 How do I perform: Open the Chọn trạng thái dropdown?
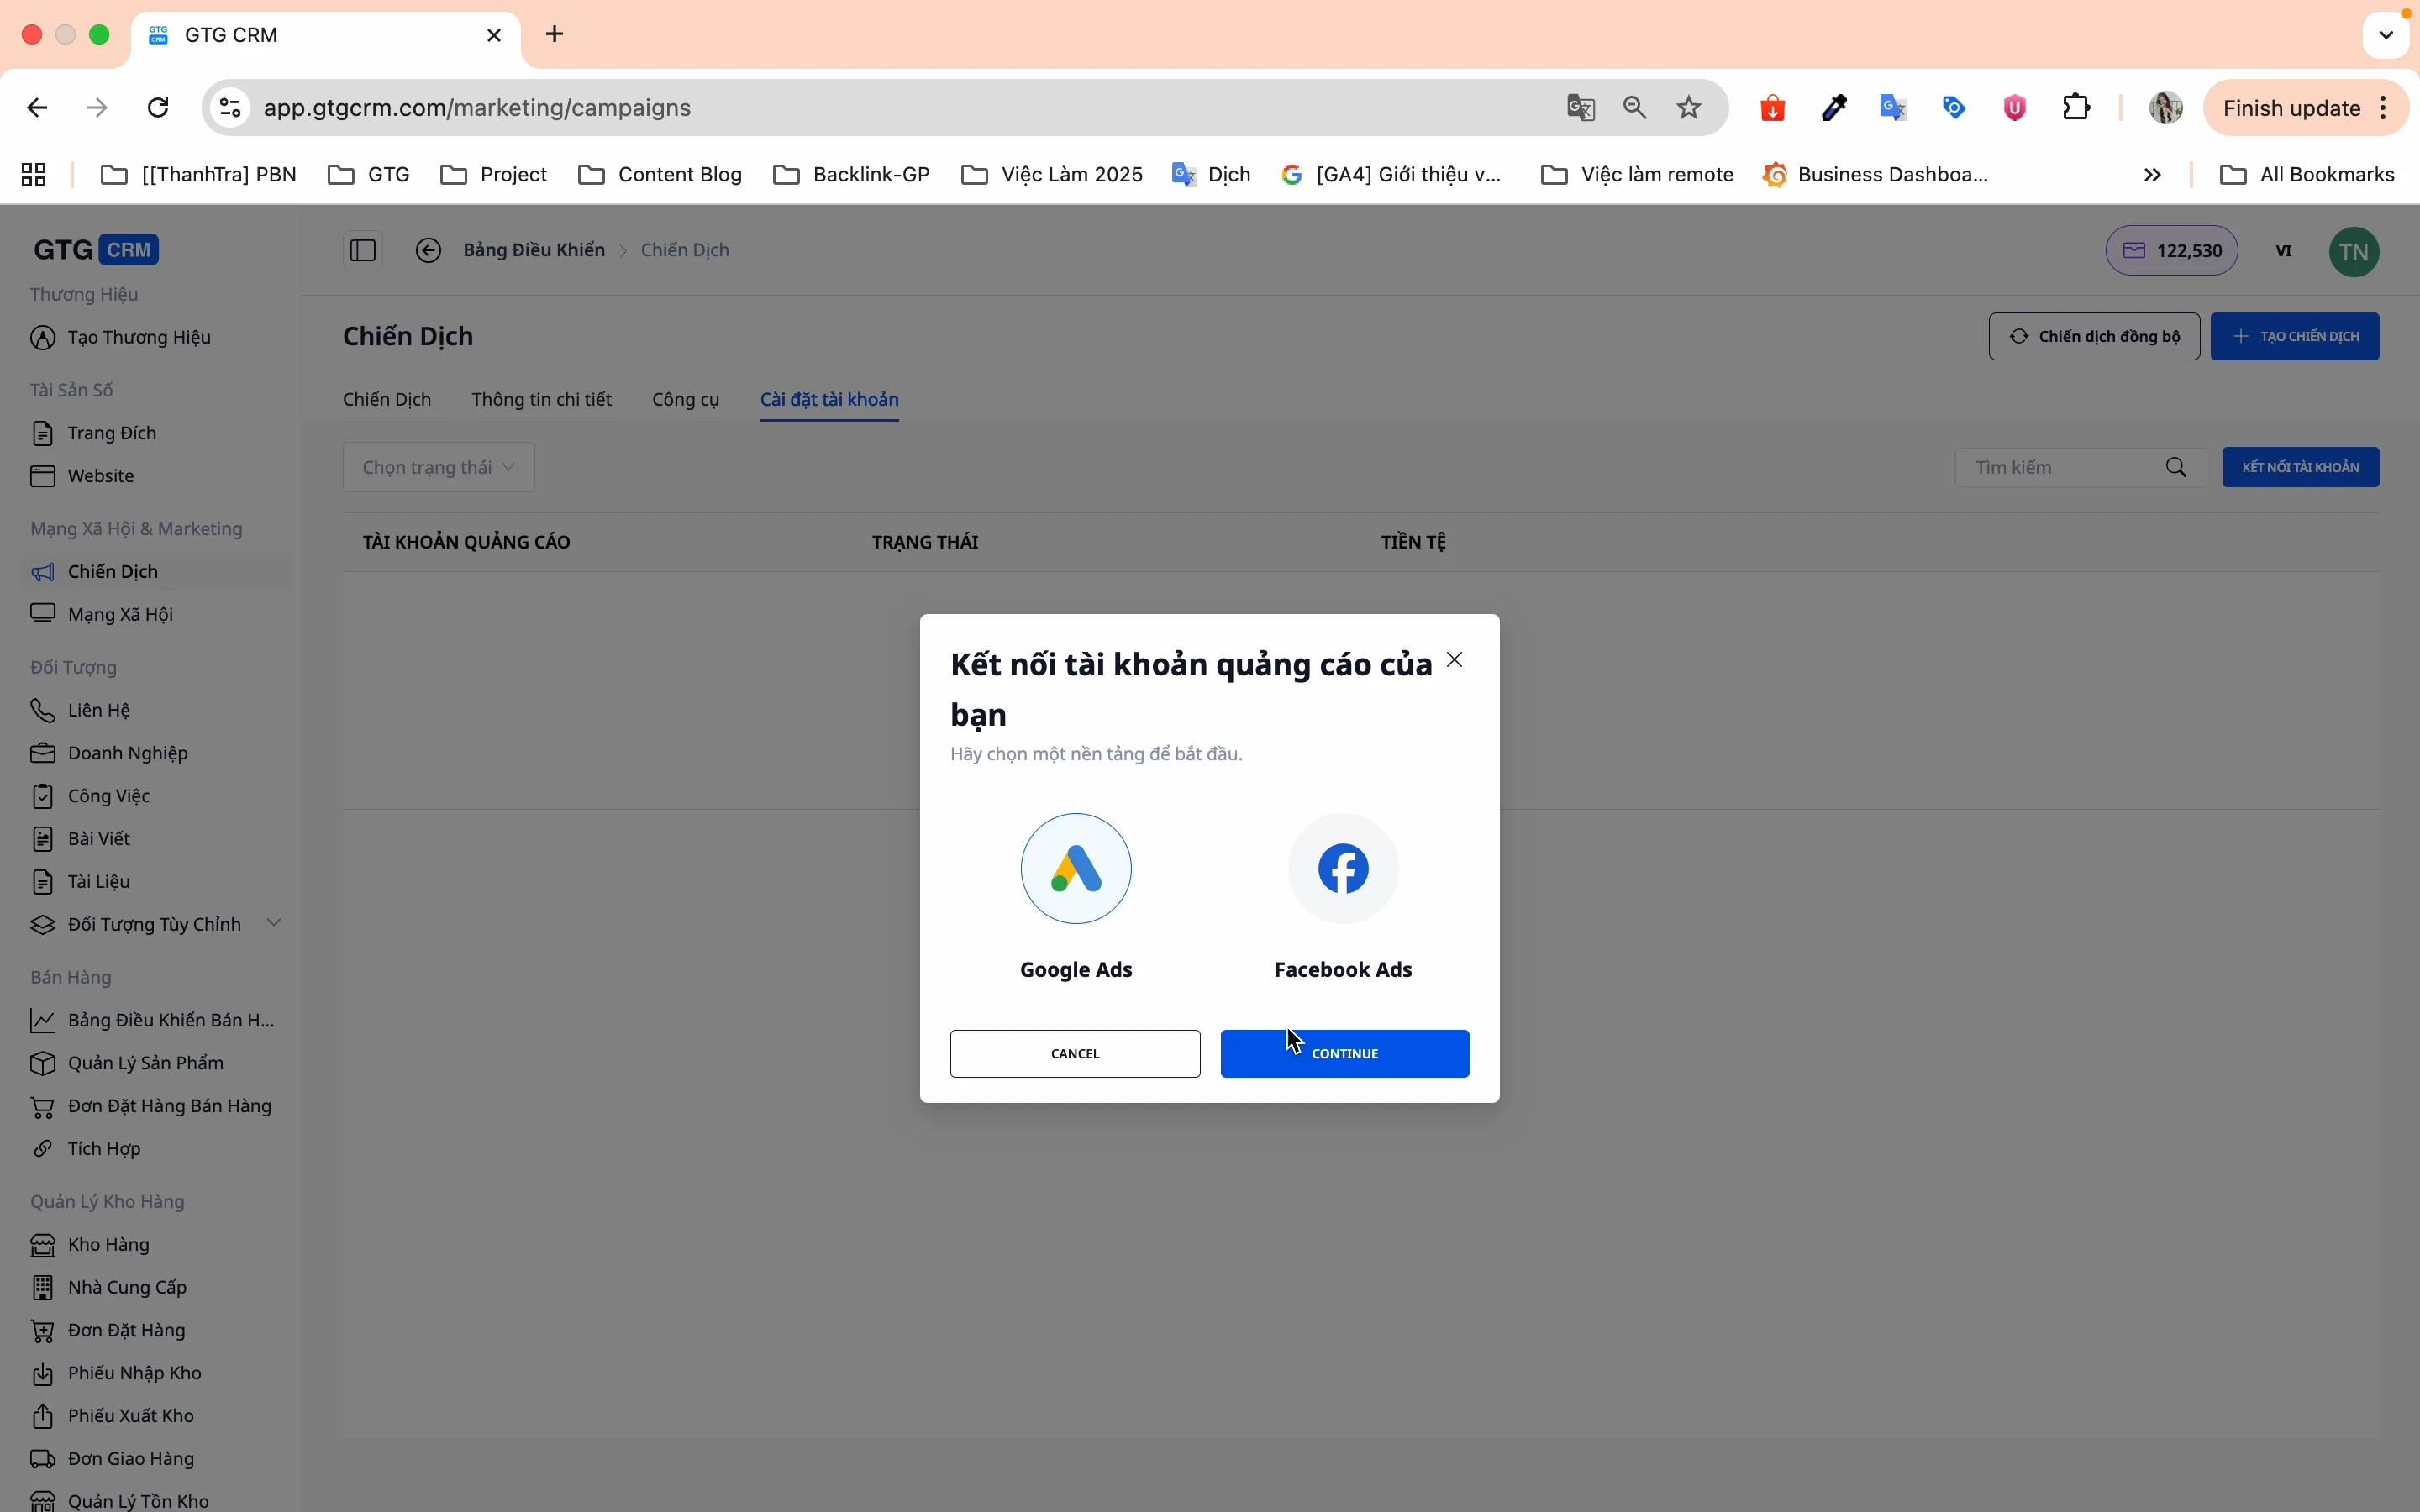(x=439, y=467)
